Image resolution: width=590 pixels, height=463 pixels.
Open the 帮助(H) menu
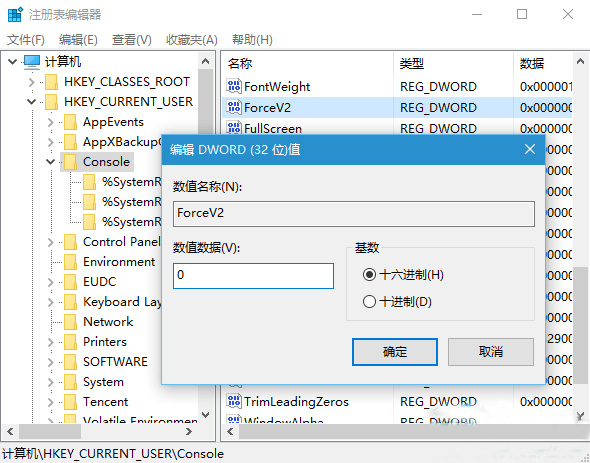coord(252,40)
